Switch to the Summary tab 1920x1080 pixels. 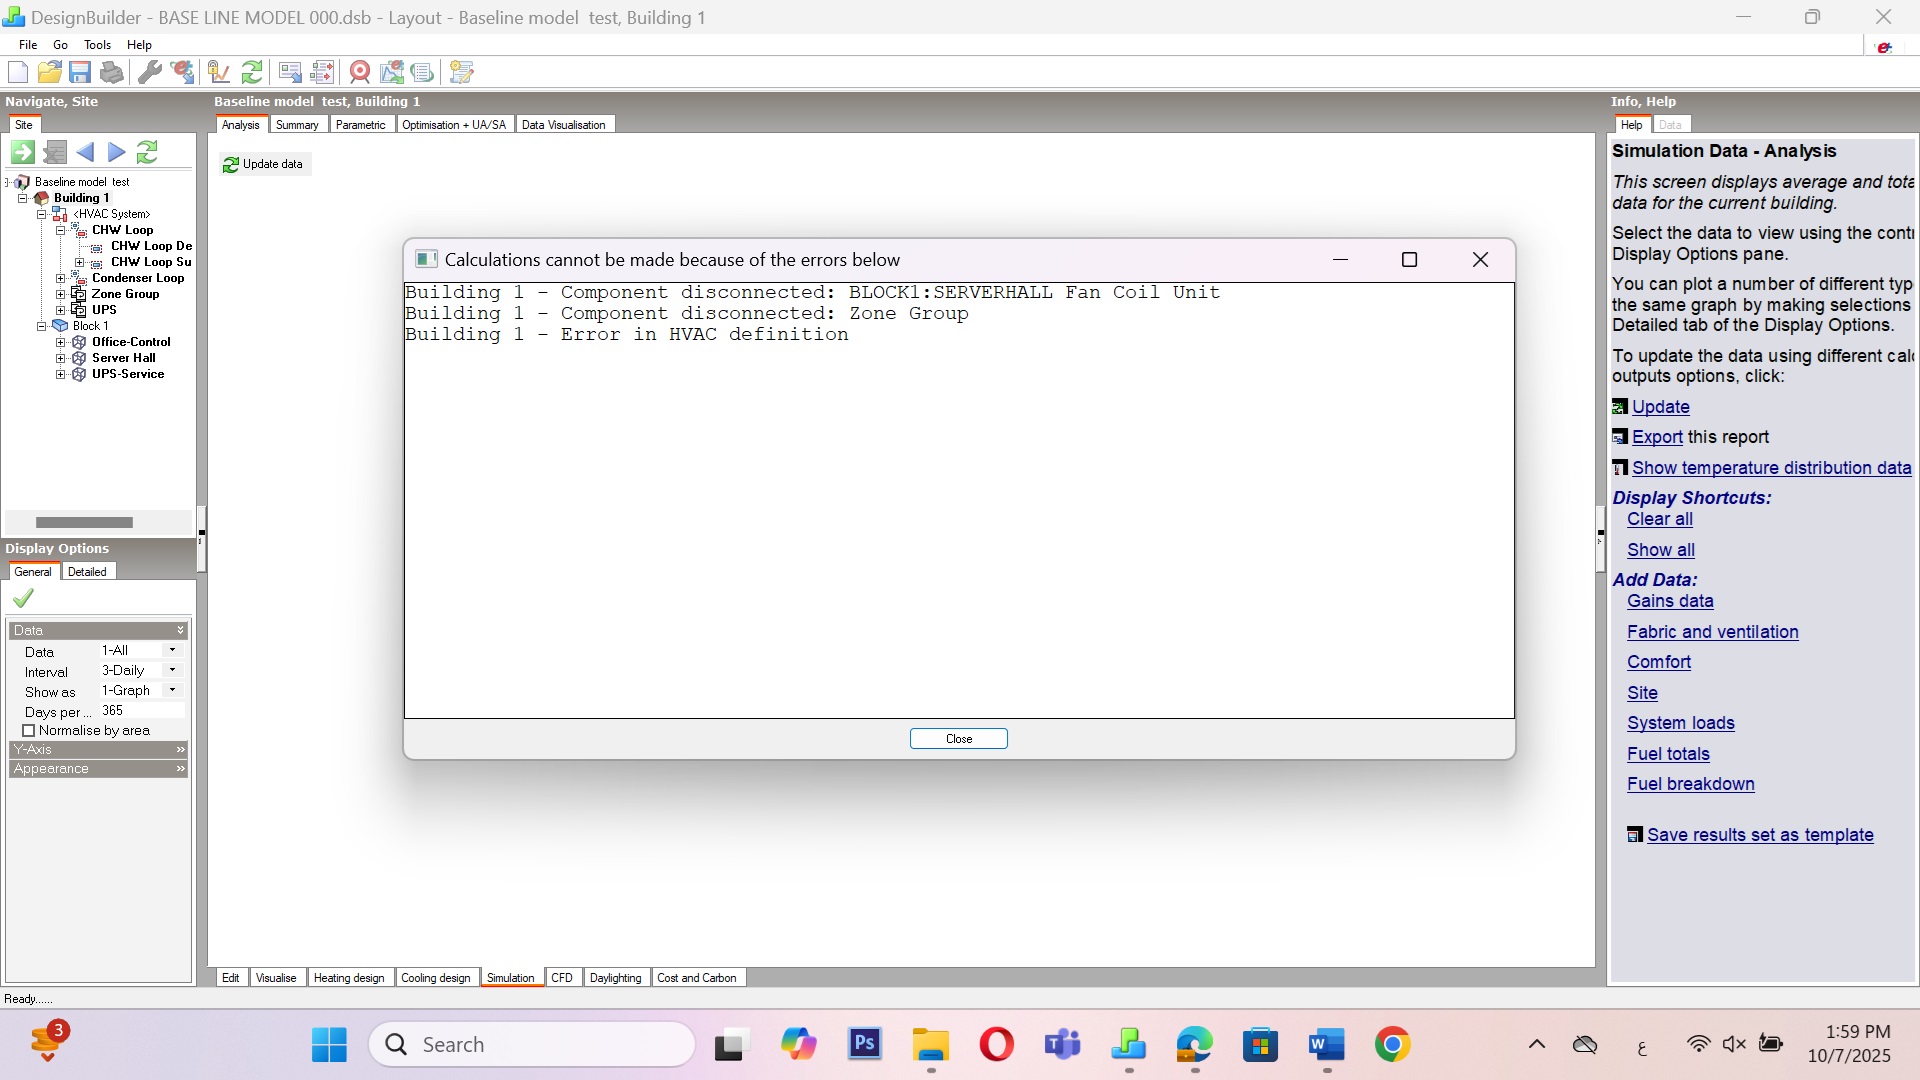(297, 125)
